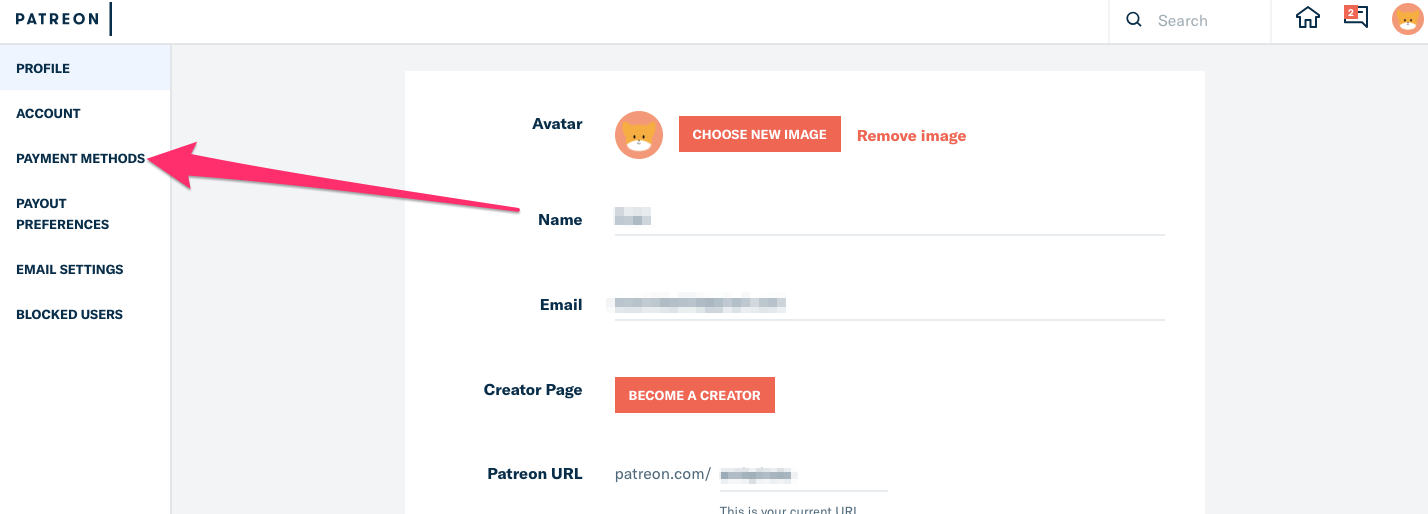Click the profile avatar picture thumbnail
The height and width of the screenshot is (514, 1428).
pyautogui.click(x=639, y=135)
